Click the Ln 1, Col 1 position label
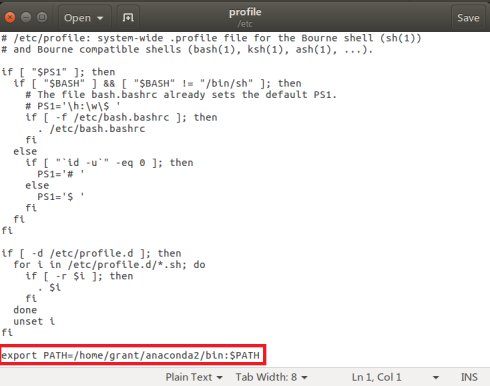This screenshot has height=386, width=490. (376, 377)
